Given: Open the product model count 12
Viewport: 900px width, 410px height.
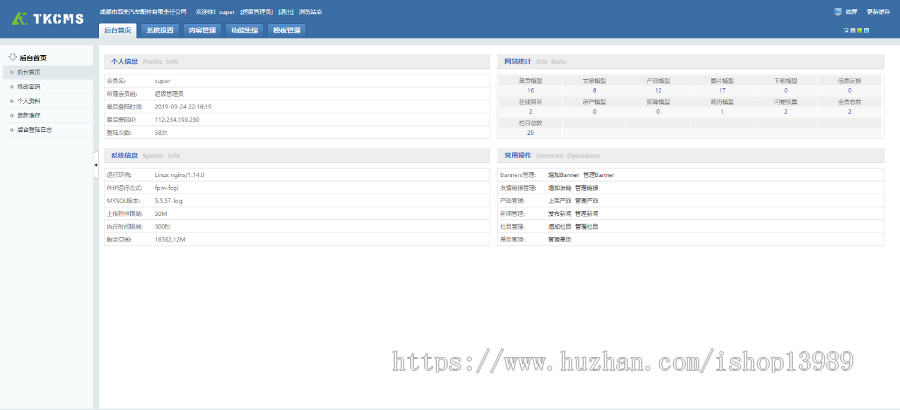Looking at the screenshot, I should point(658,91).
